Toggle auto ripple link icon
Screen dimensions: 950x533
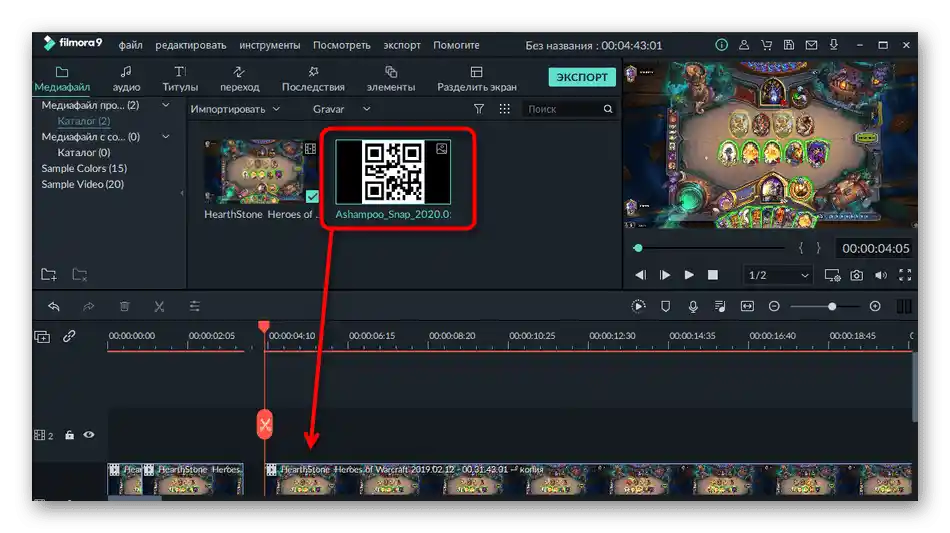(69, 336)
